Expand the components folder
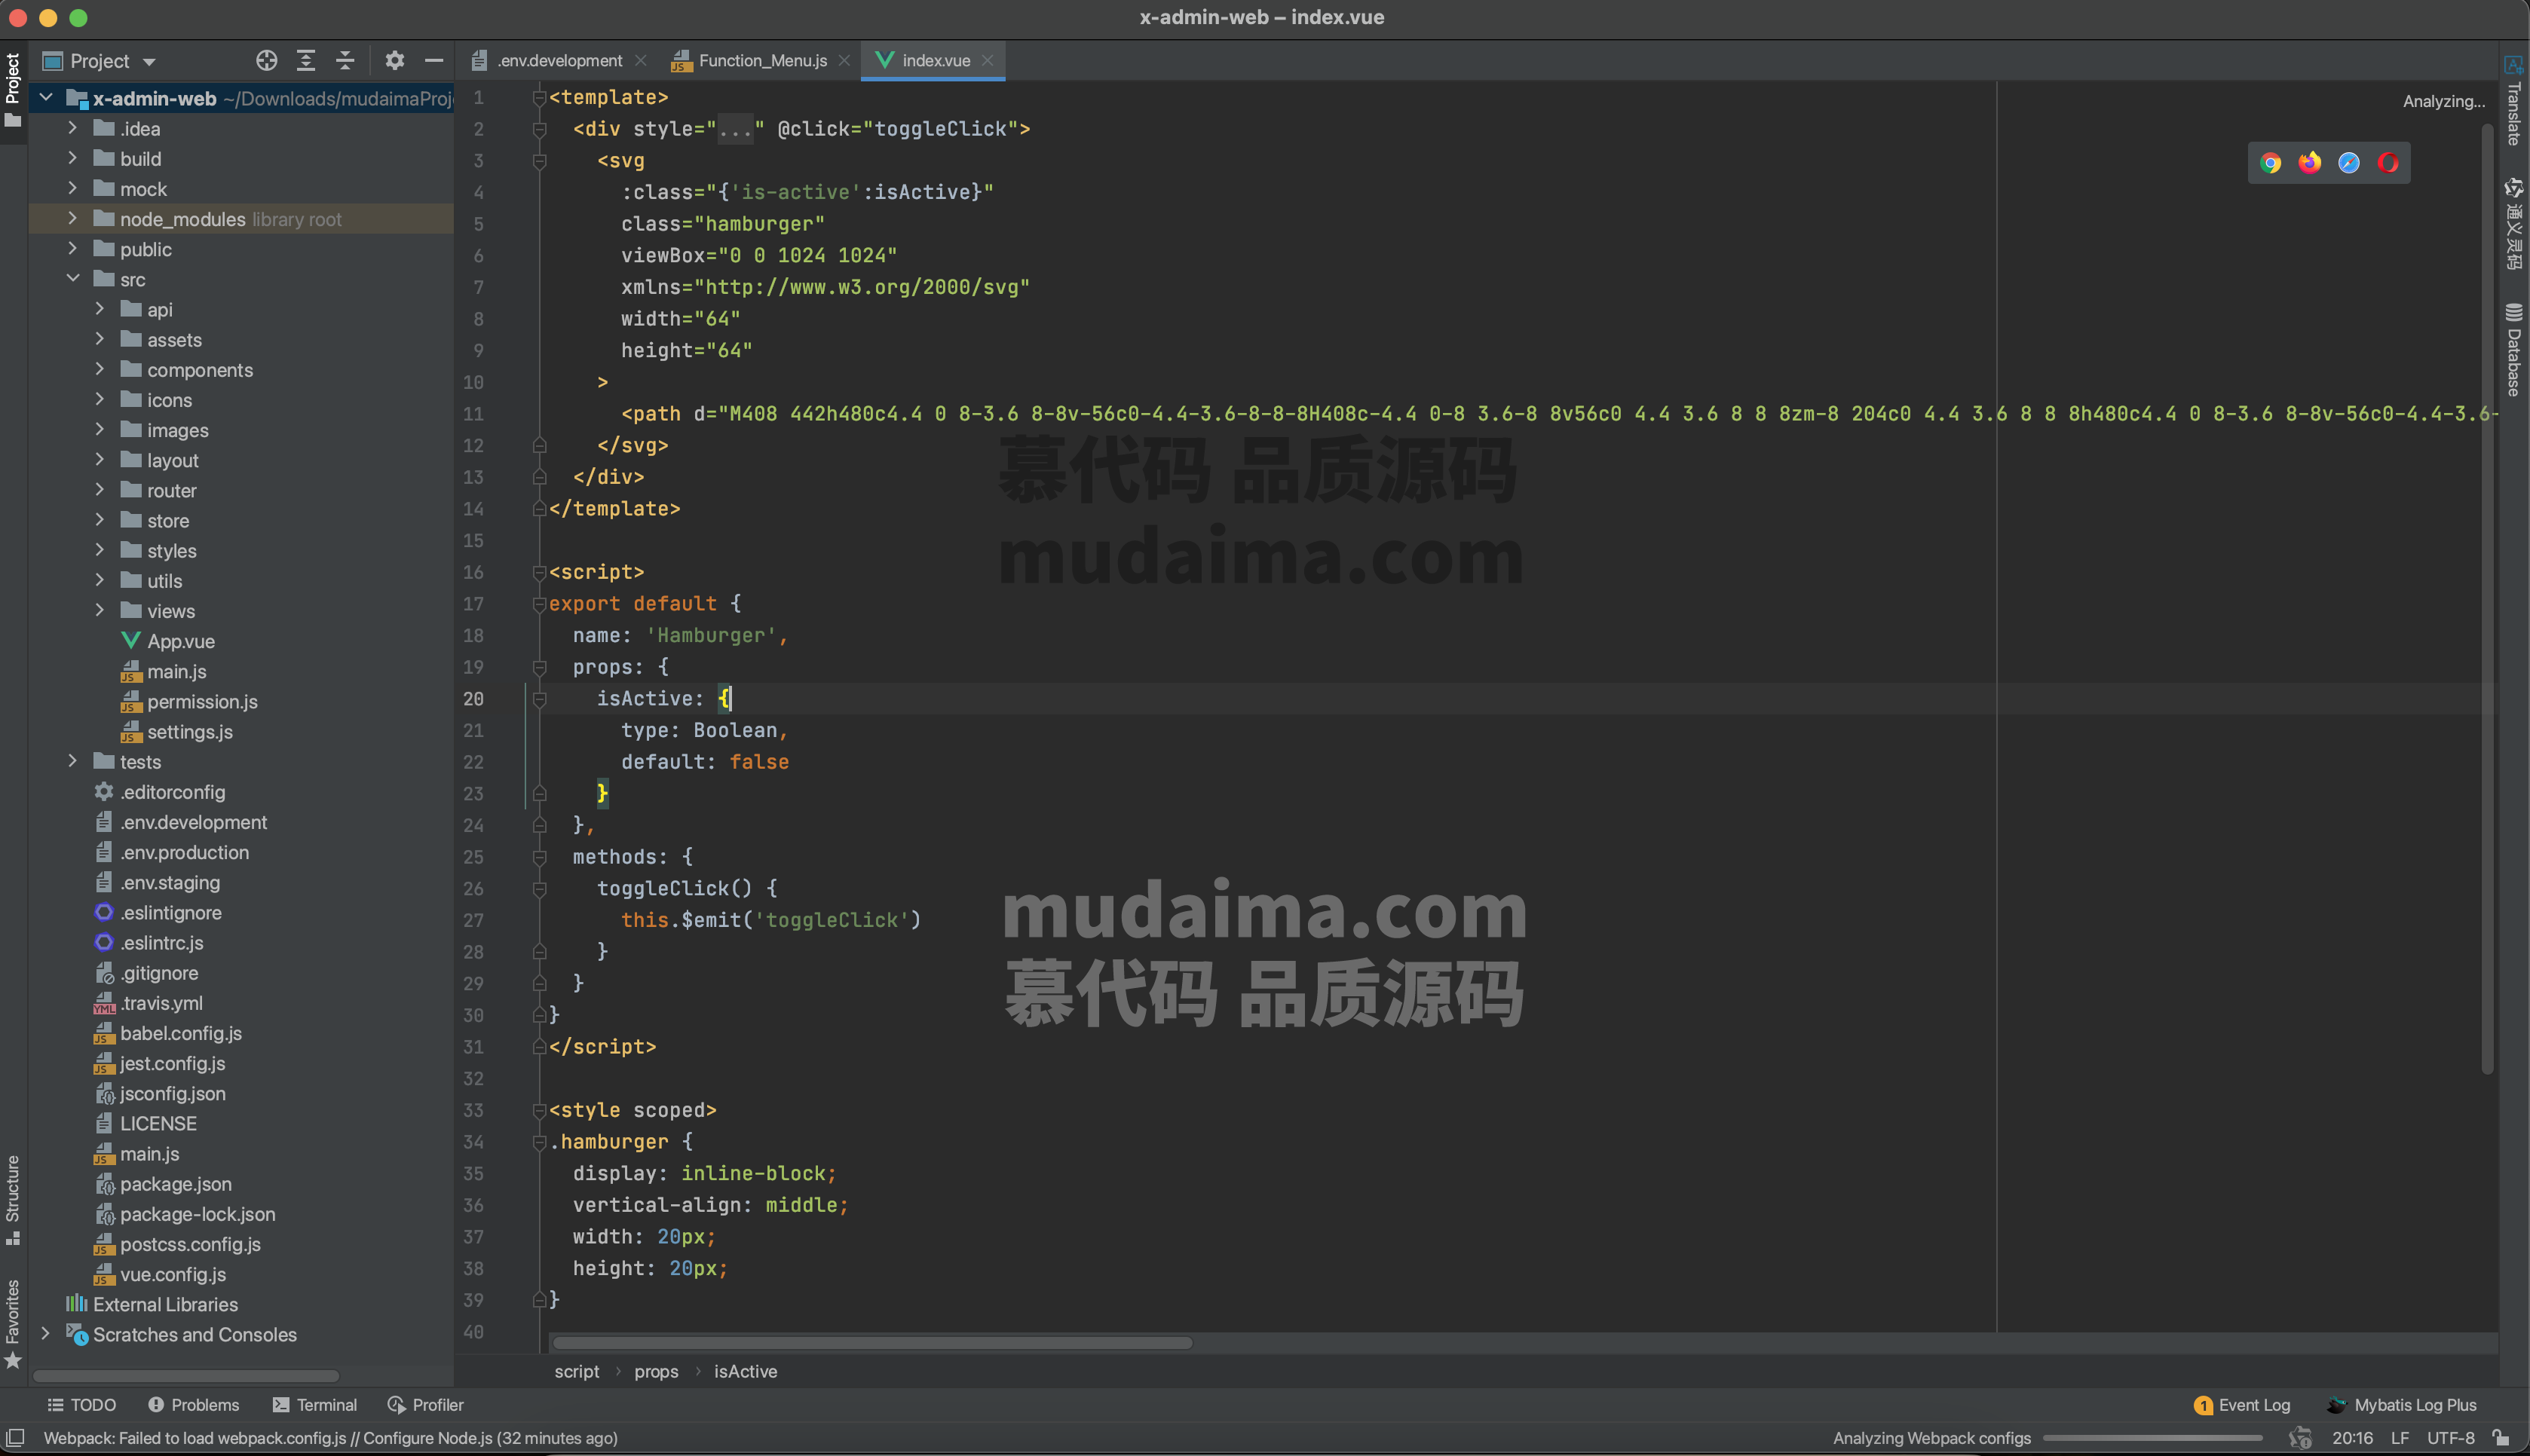The image size is (2530, 1456). coord(99,369)
